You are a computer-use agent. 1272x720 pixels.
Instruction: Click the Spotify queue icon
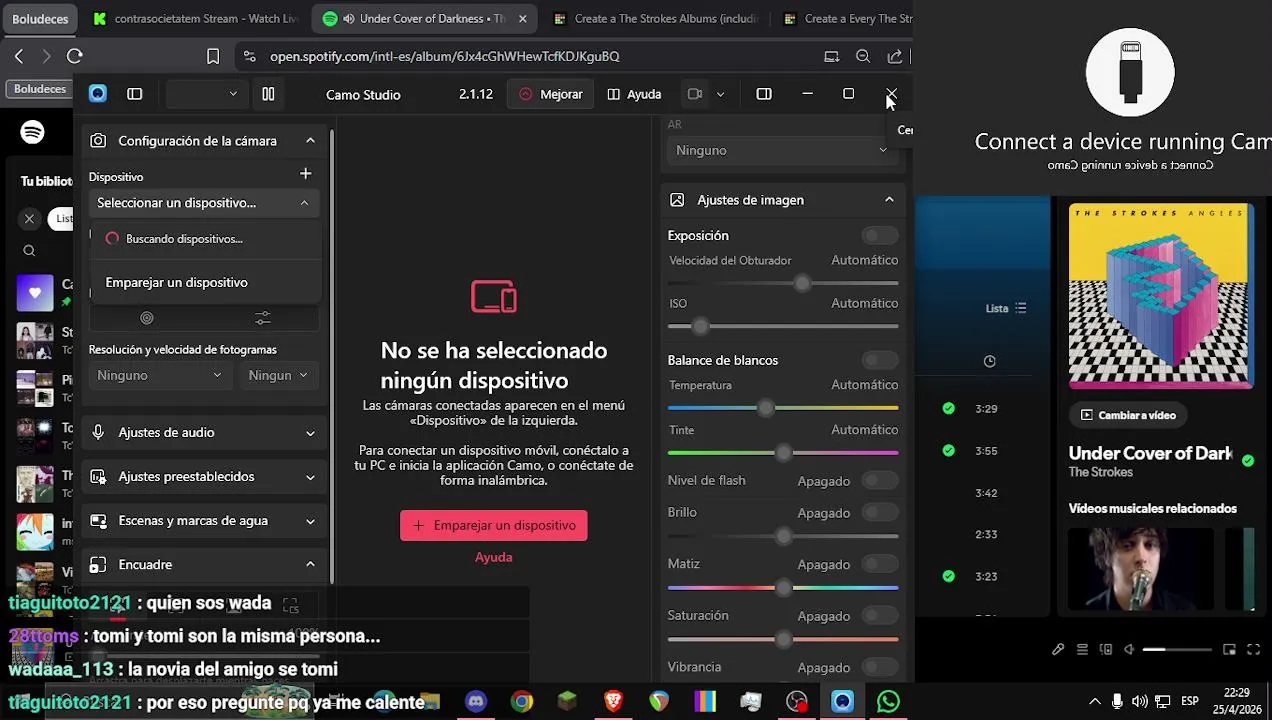click(x=1082, y=649)
